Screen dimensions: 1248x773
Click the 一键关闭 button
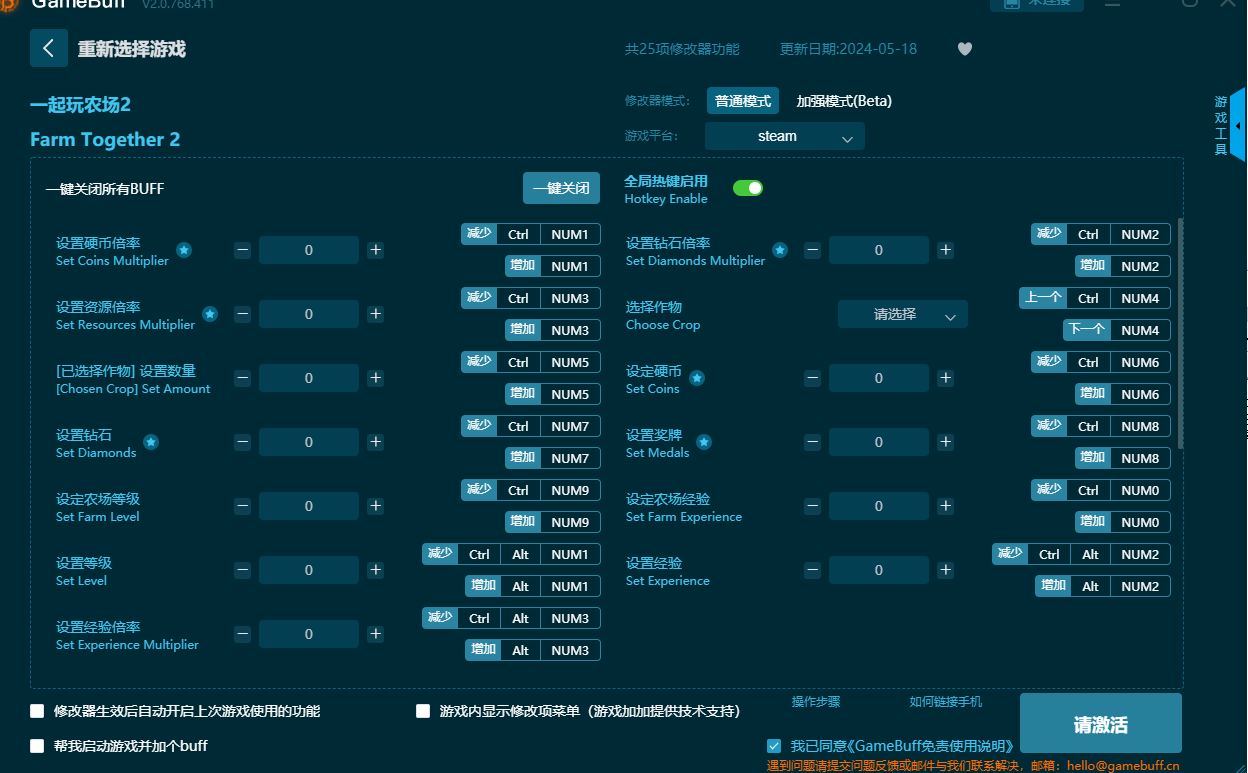point(561,188)
